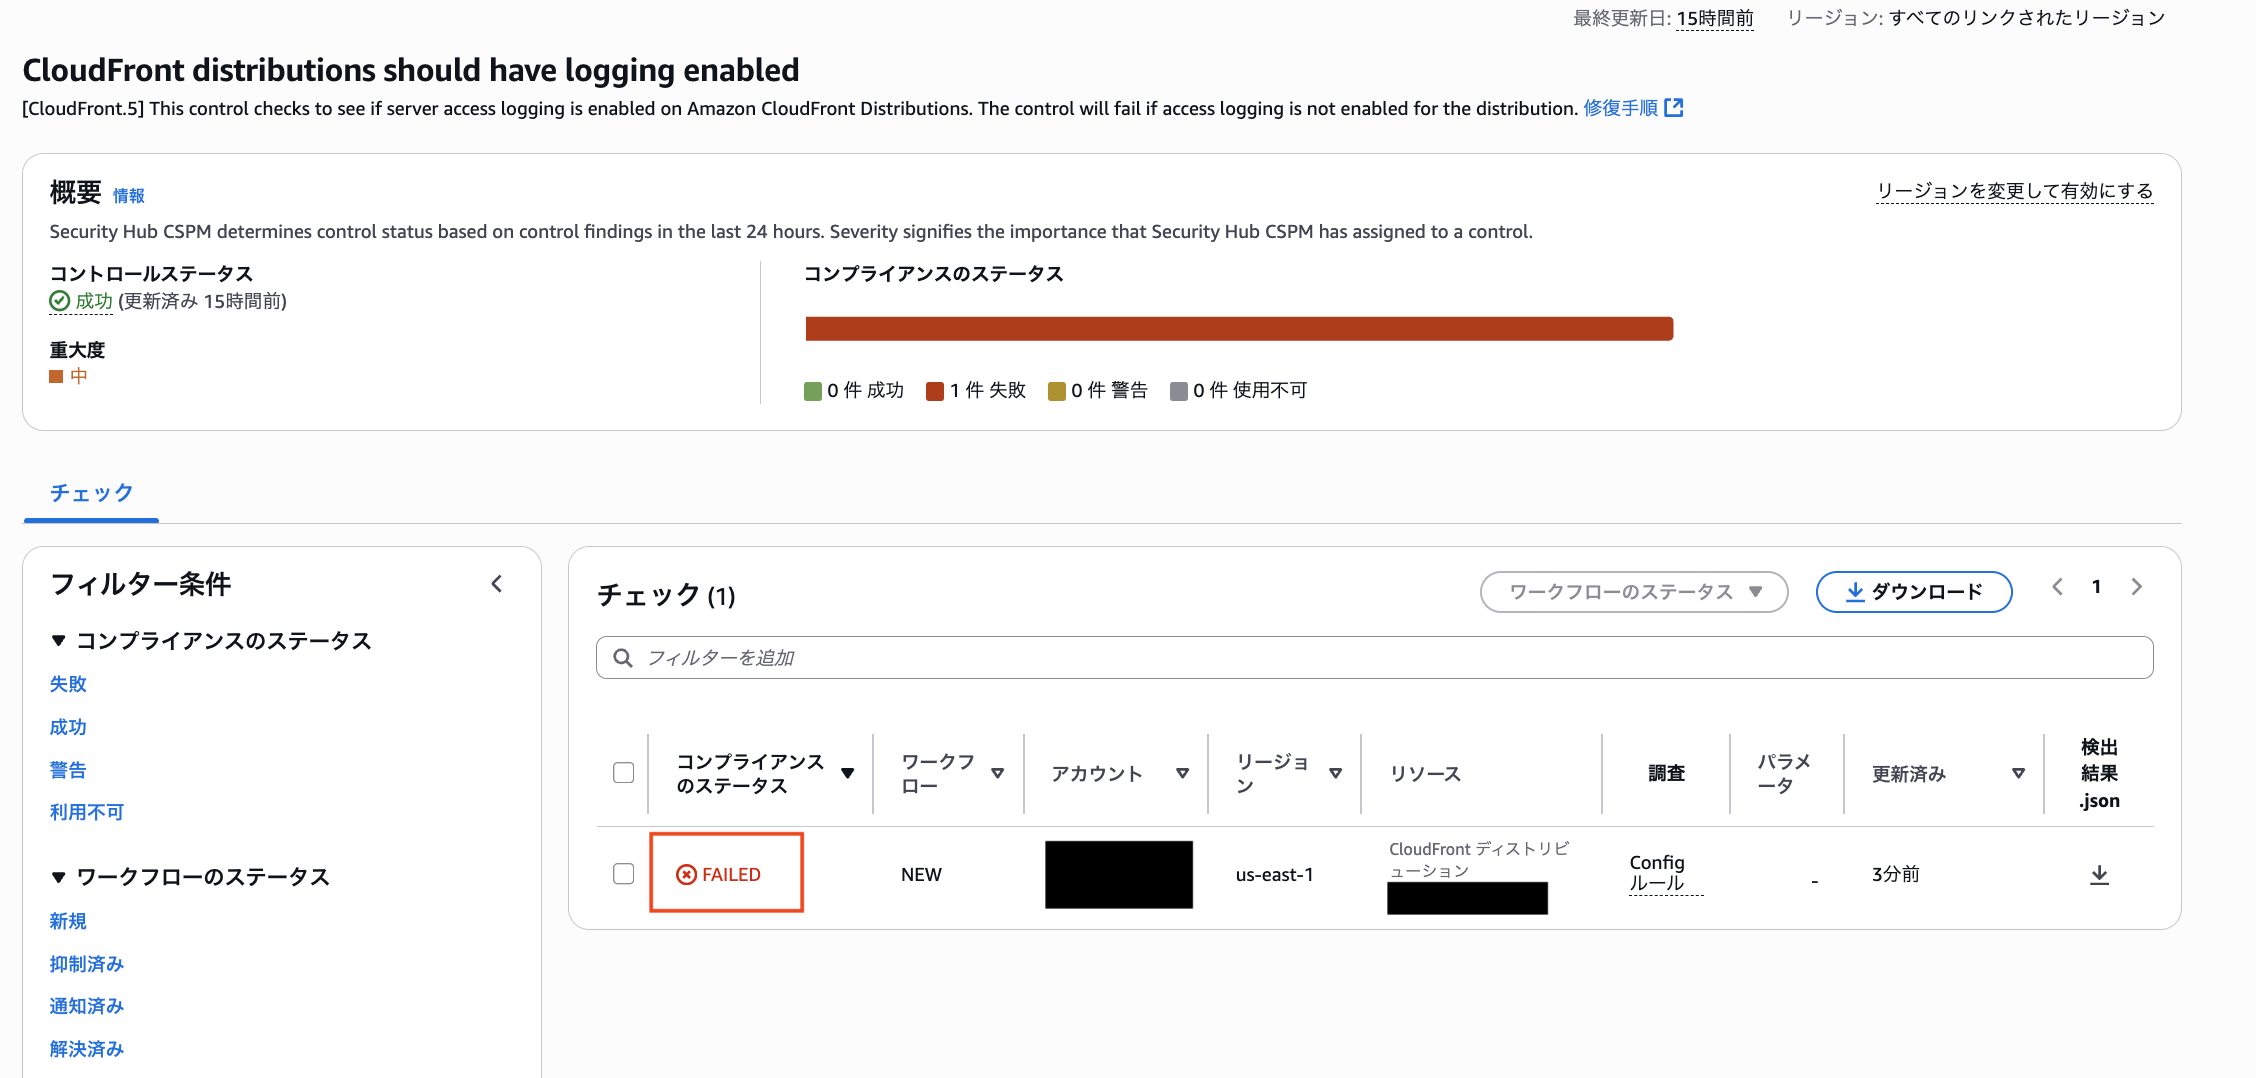Click the チェック (1) table heading
This screenshot has width=2256, height=1078.
[666, 596]
